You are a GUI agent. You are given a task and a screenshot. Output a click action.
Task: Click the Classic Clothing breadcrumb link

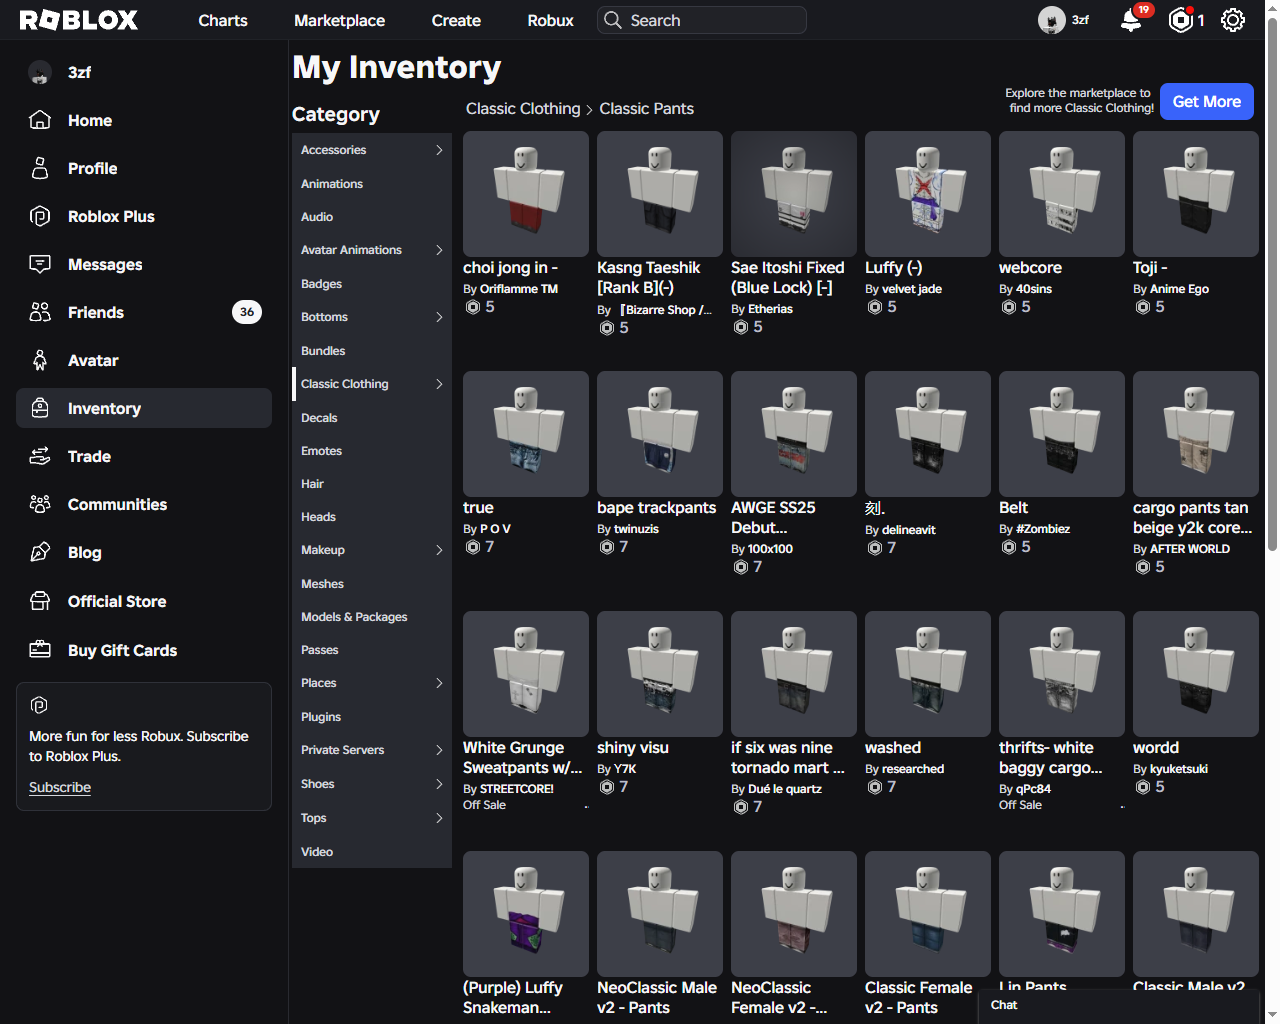pyautogui.click(x=523, y=109)
